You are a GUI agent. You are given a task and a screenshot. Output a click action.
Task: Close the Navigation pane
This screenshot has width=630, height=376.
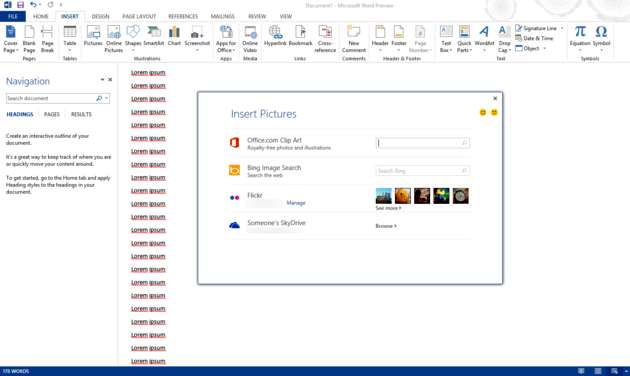point(110,80)
